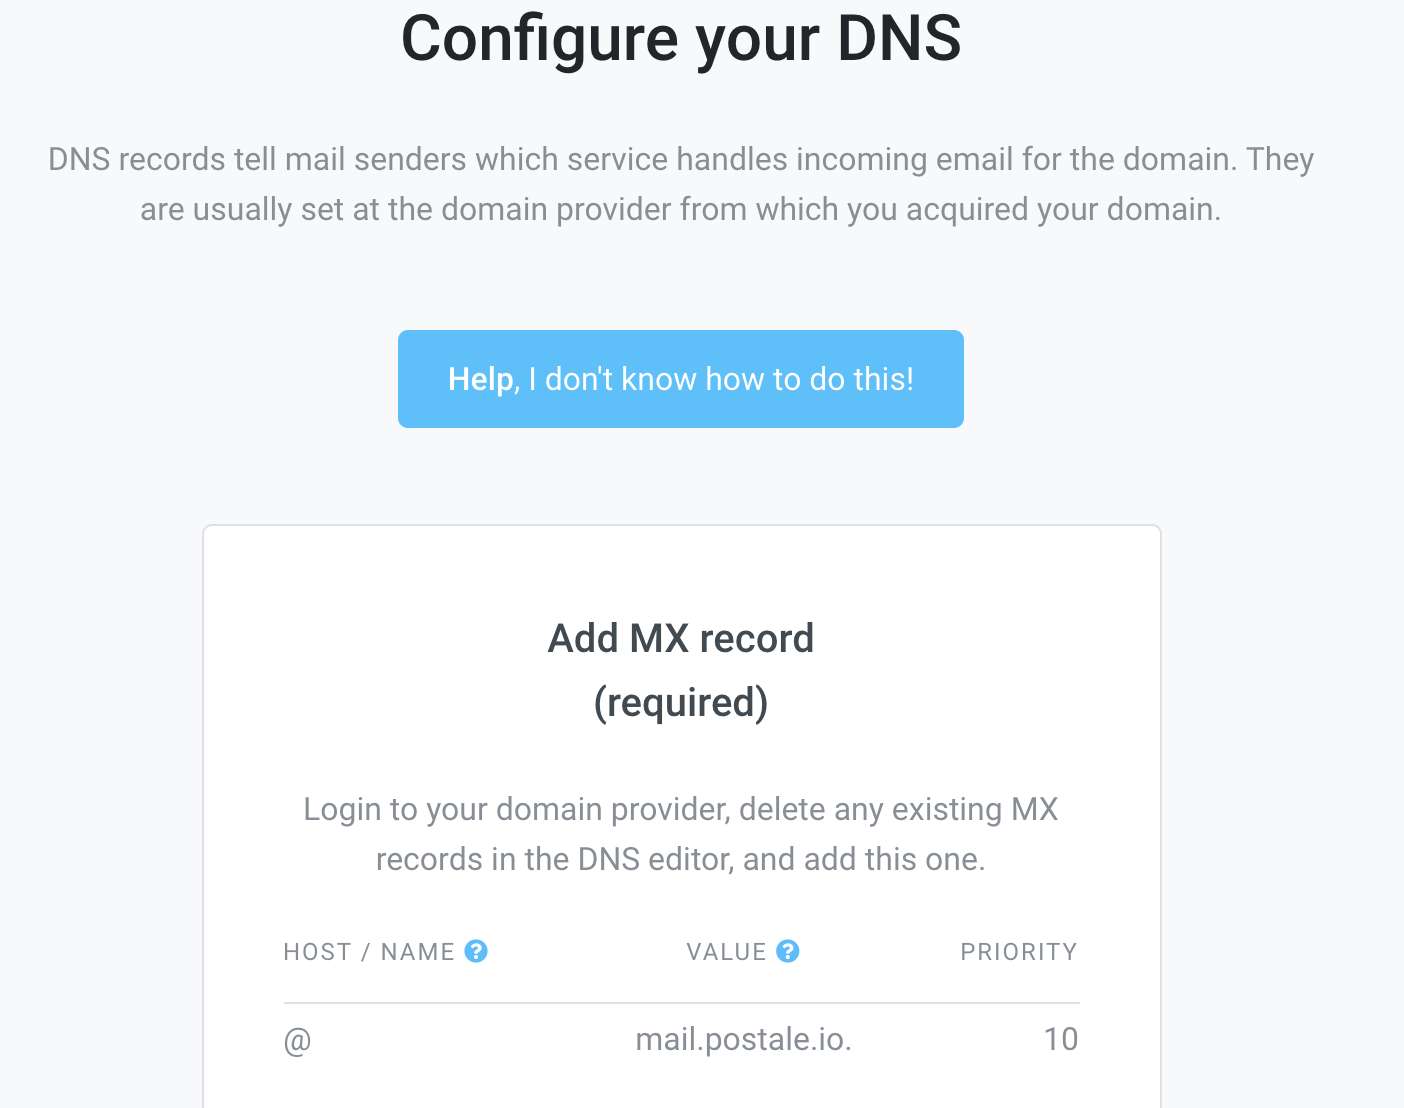Click the Help, I don't know how to do this button
This screenshot has height=1108, width=1404.
681,379
